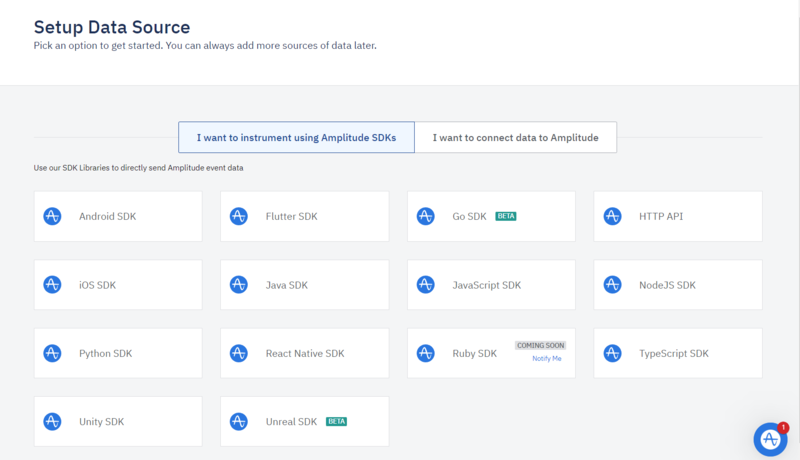Select the NodeJS SDK card
The image size is (800, 460).
pos(678,285)
